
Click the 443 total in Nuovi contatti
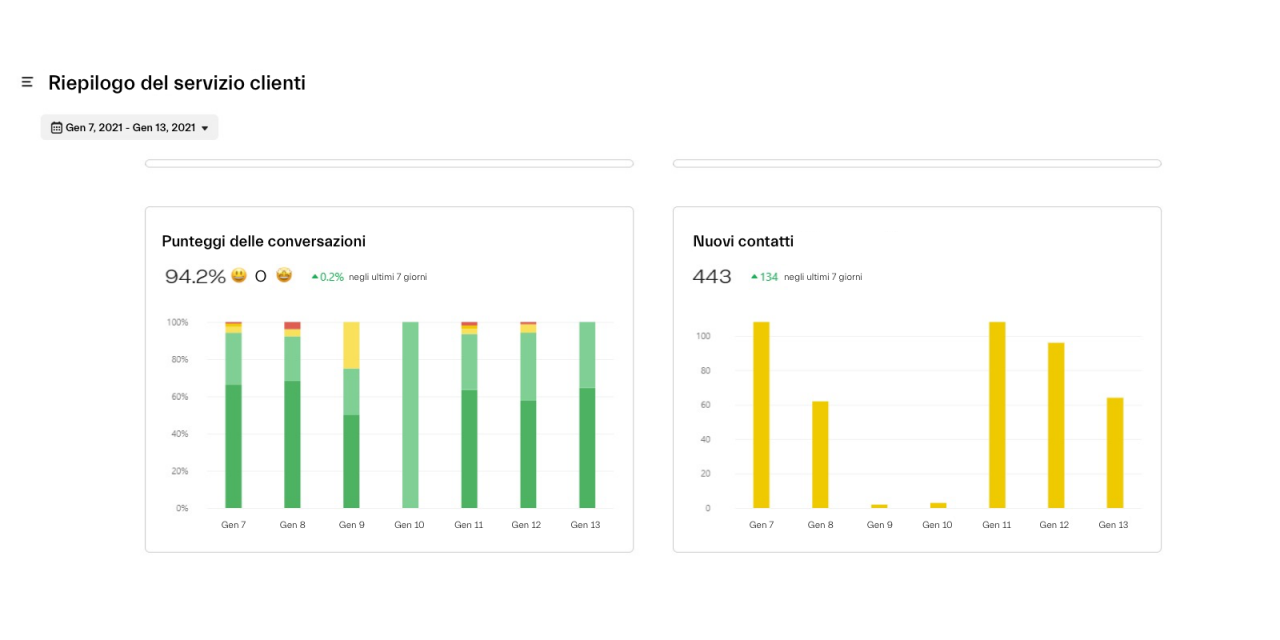click(x=712, y=277)
